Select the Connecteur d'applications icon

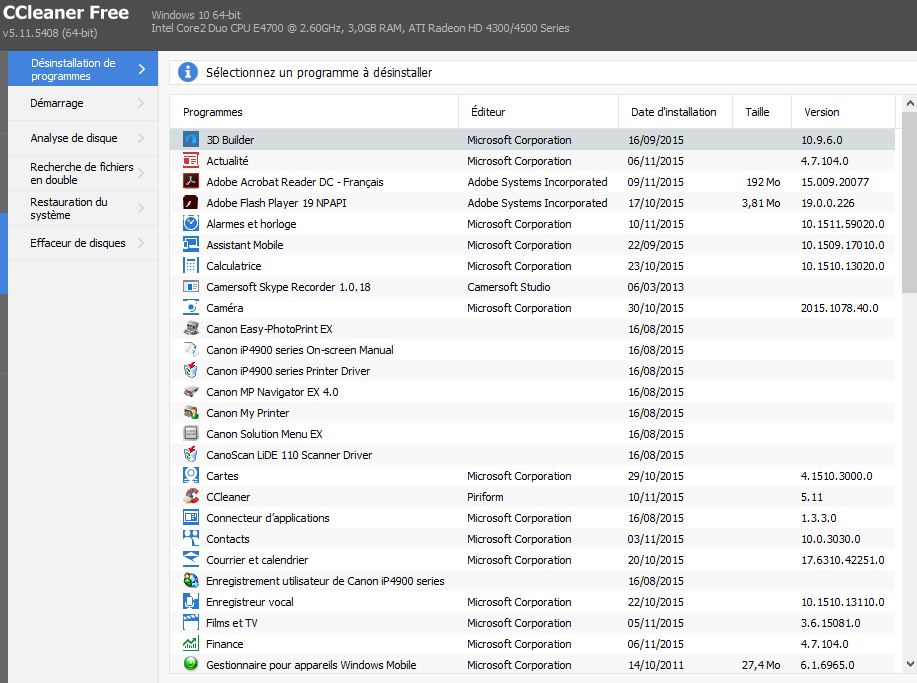191,518
